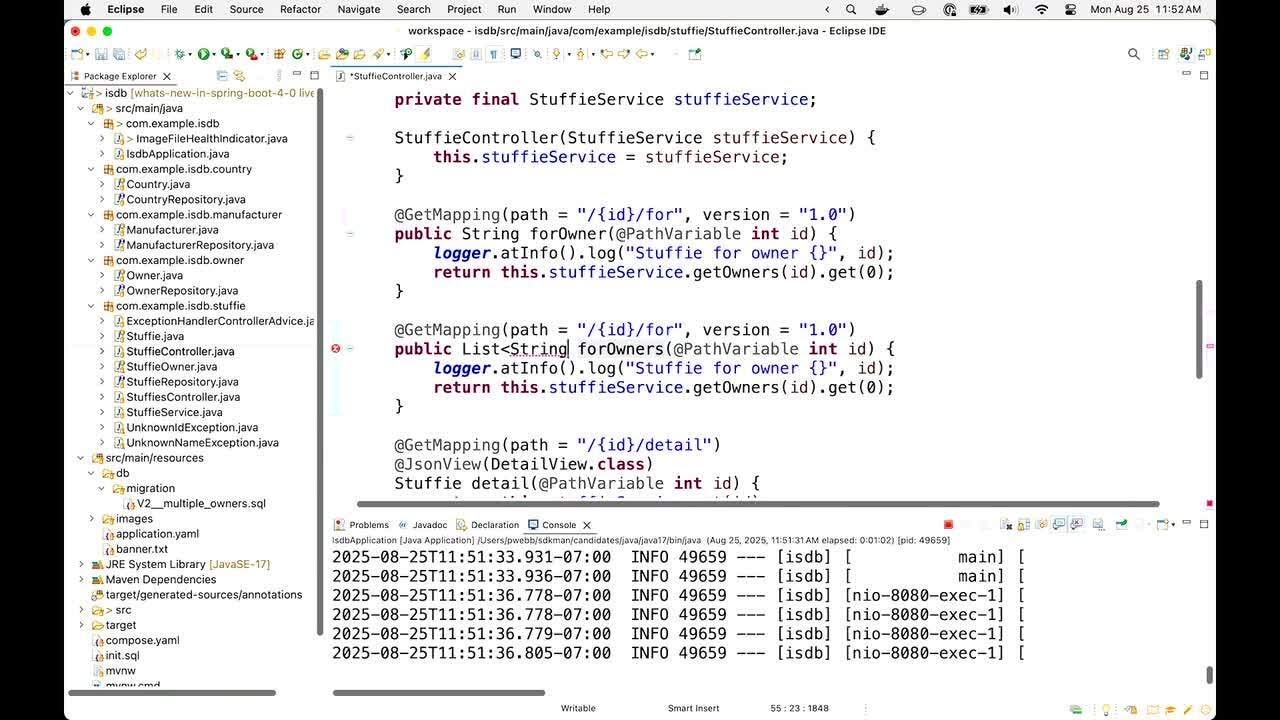Open the Refactor menu
1280x720 pixels.
point(300,9)
